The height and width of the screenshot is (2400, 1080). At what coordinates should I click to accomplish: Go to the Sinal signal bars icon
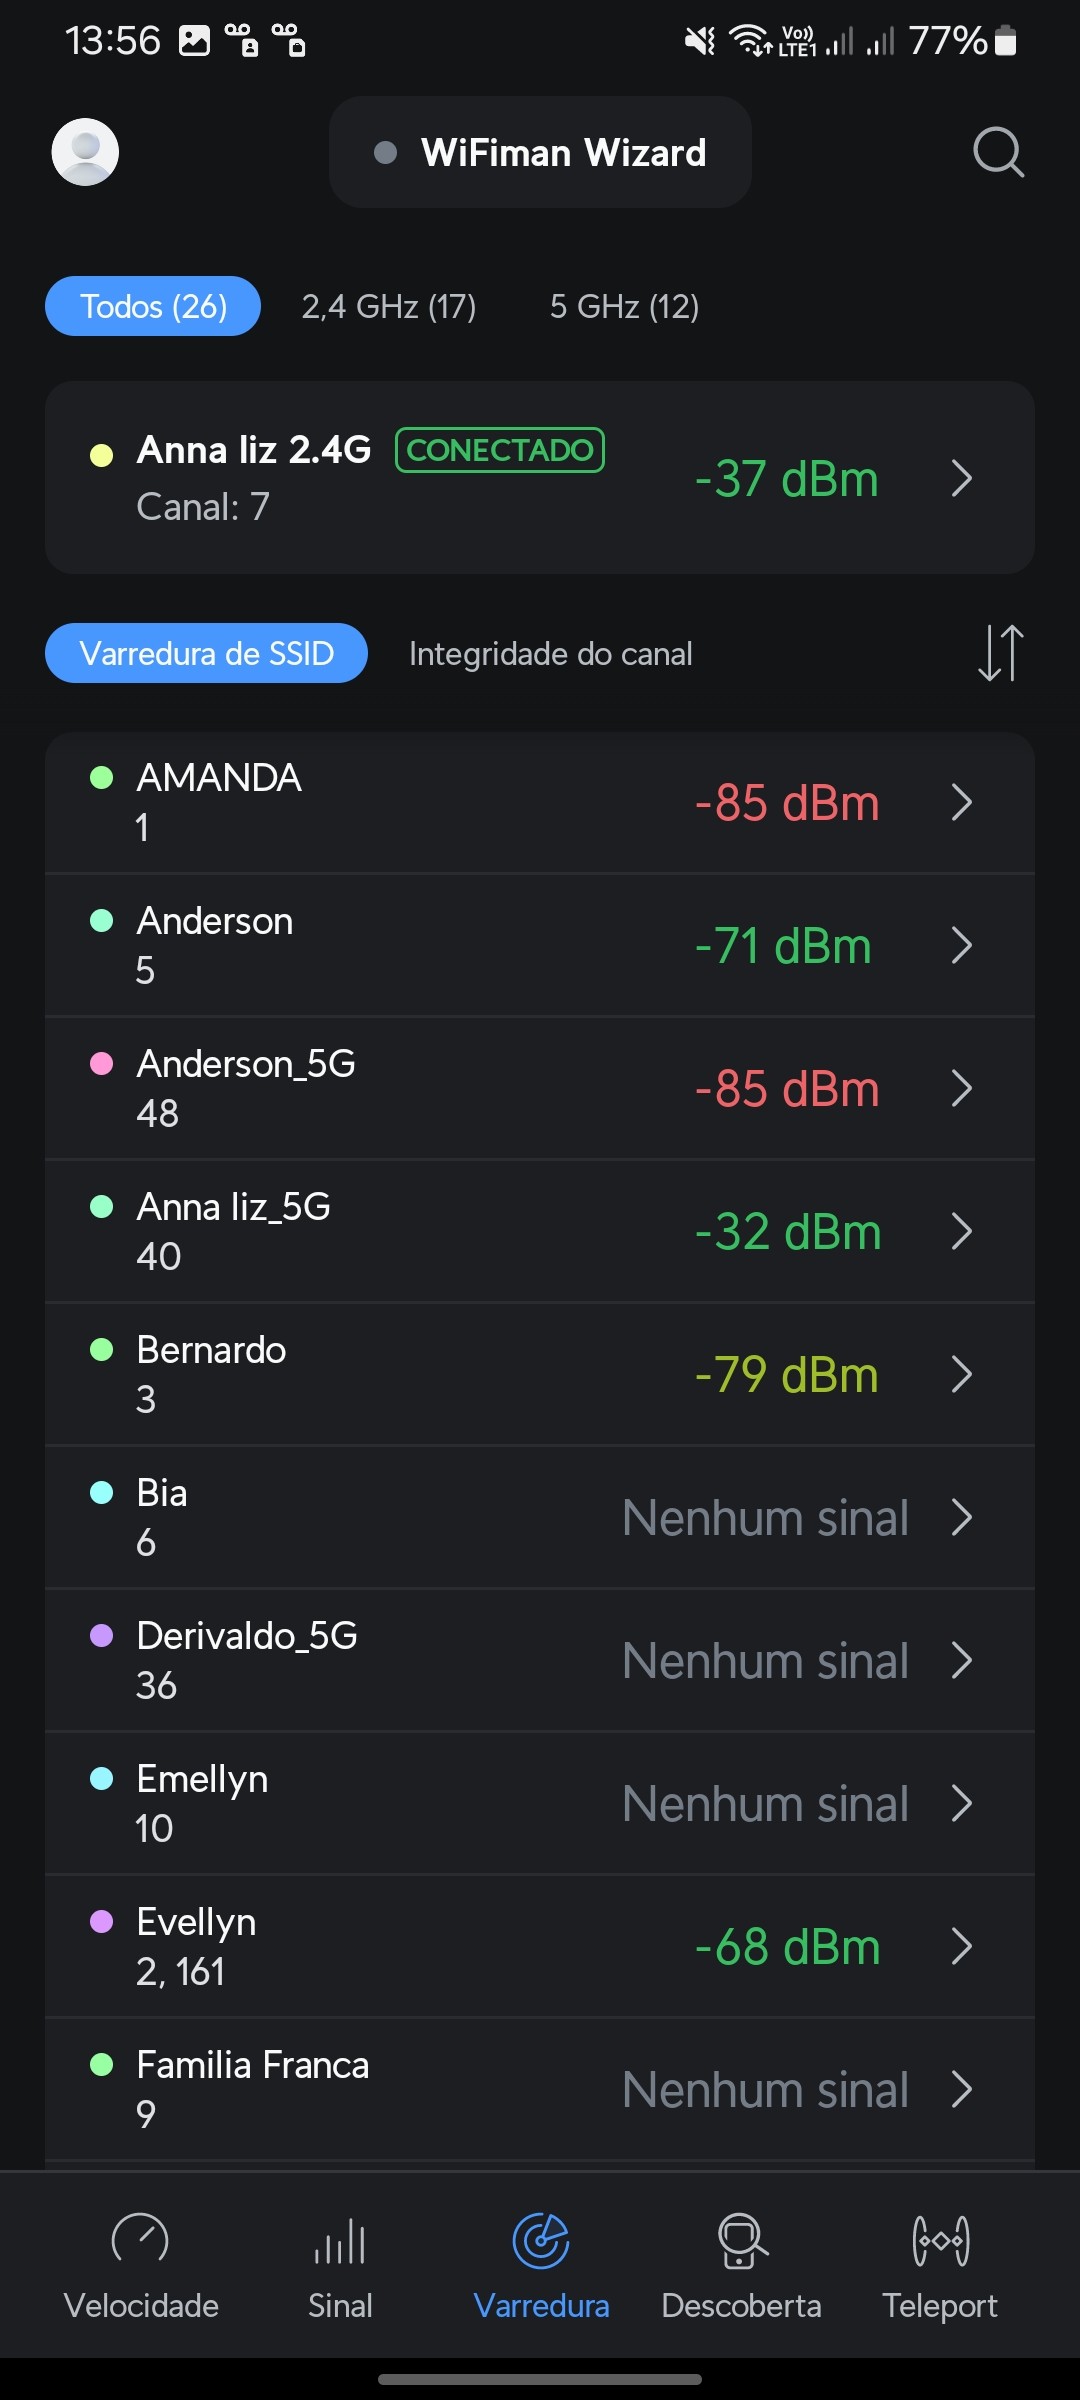click(340, 2240)
